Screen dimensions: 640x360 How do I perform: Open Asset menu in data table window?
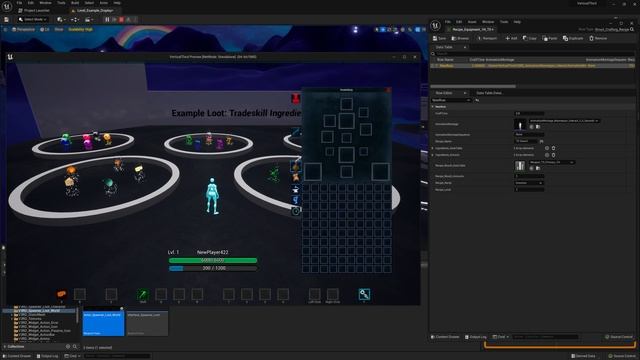472,22
